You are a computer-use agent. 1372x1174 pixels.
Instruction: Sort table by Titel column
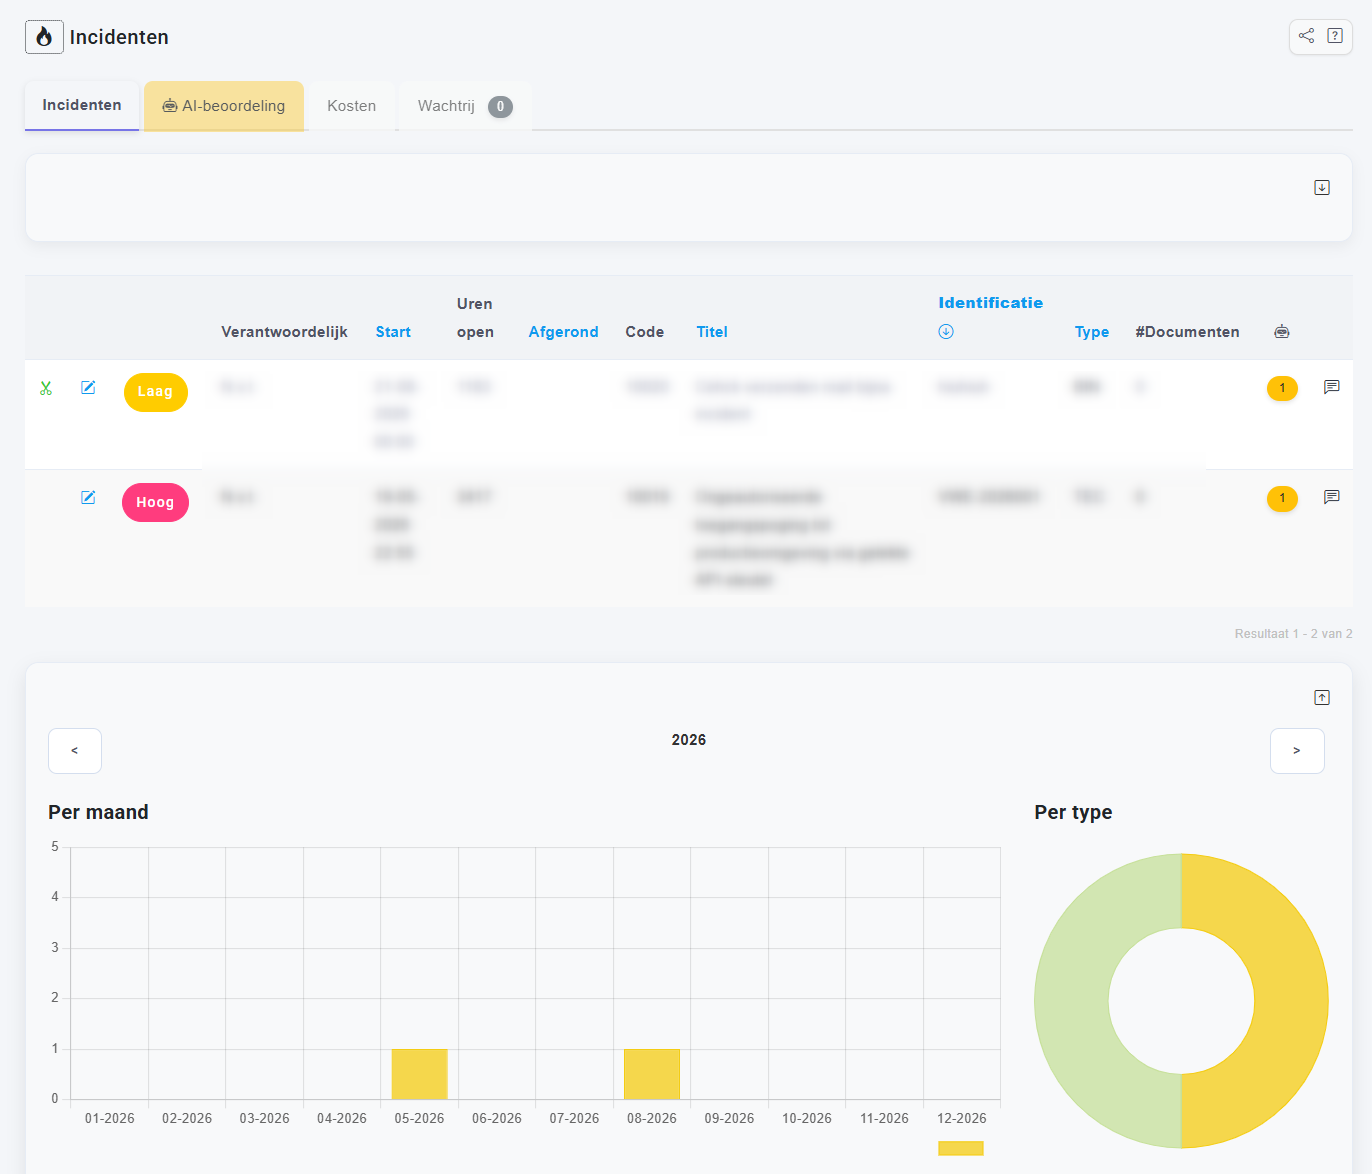[x=712, y=332]
